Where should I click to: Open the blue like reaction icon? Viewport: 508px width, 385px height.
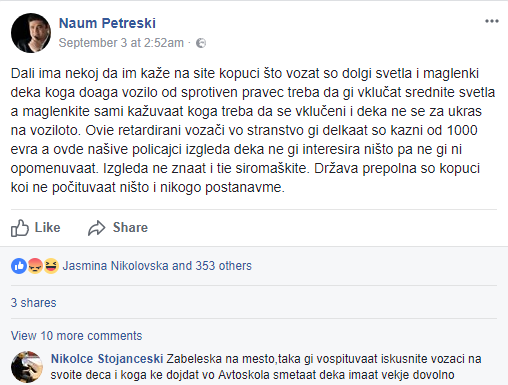point(19,266)
